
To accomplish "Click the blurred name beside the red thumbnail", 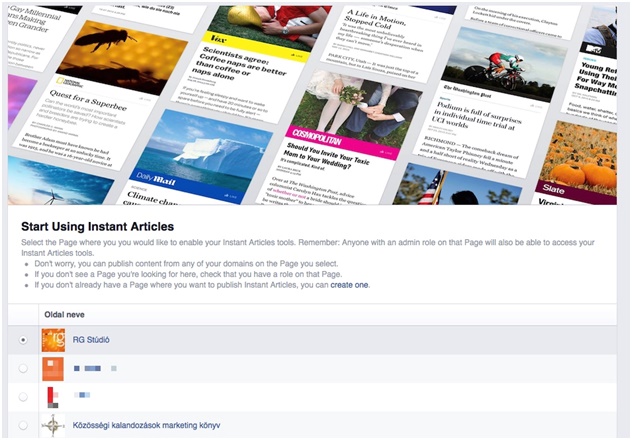I will pos(82,395).
